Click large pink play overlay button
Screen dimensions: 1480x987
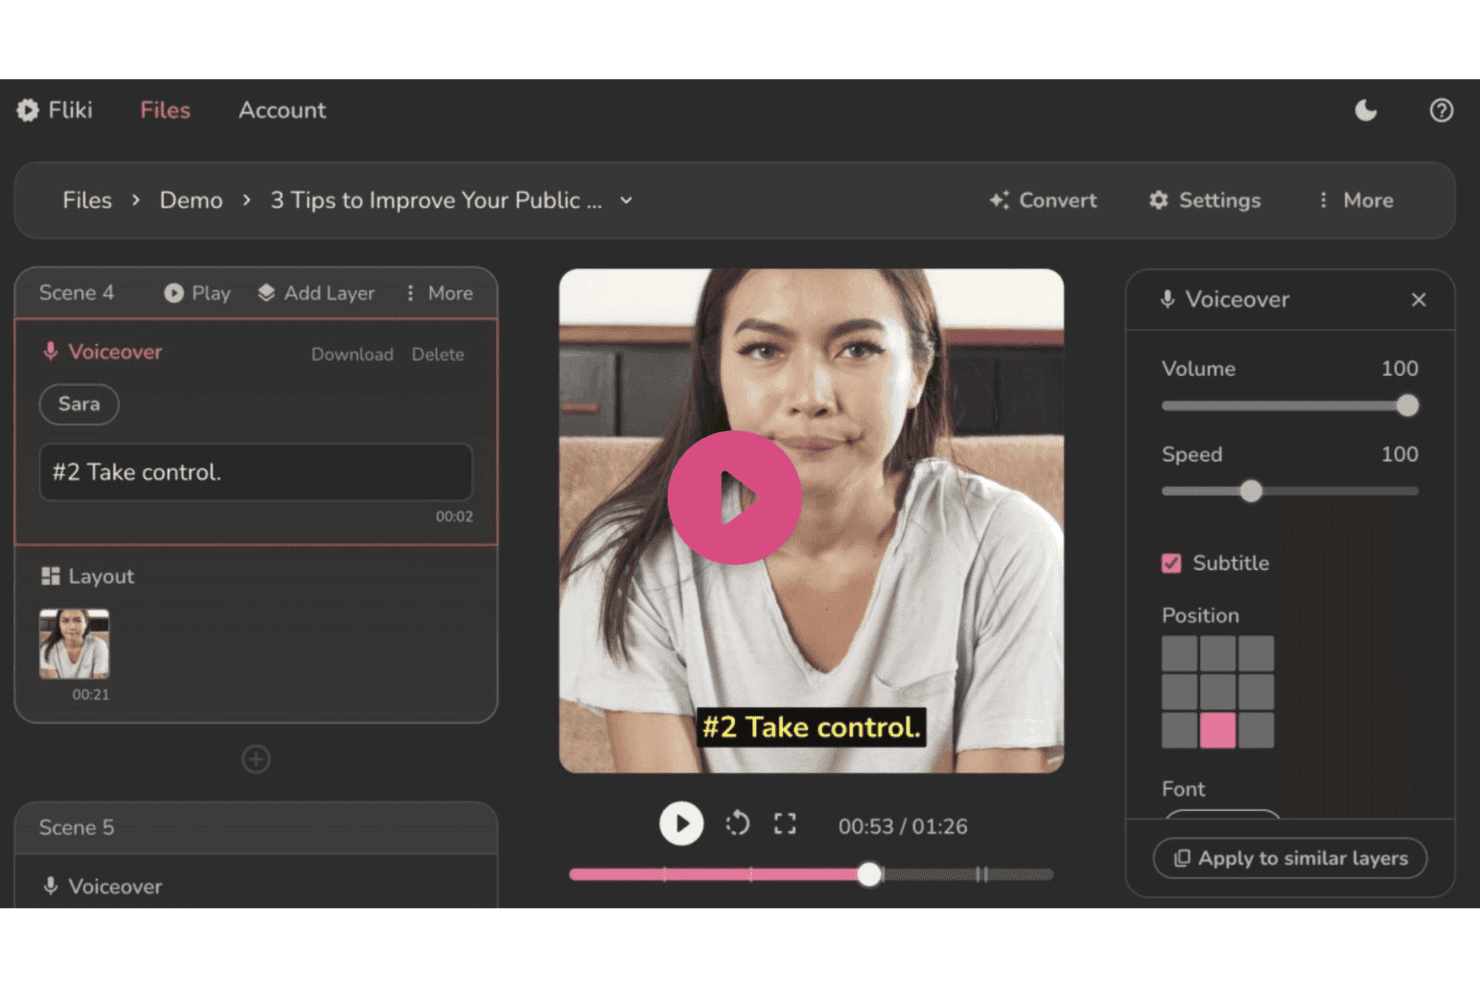coord(735,498)
